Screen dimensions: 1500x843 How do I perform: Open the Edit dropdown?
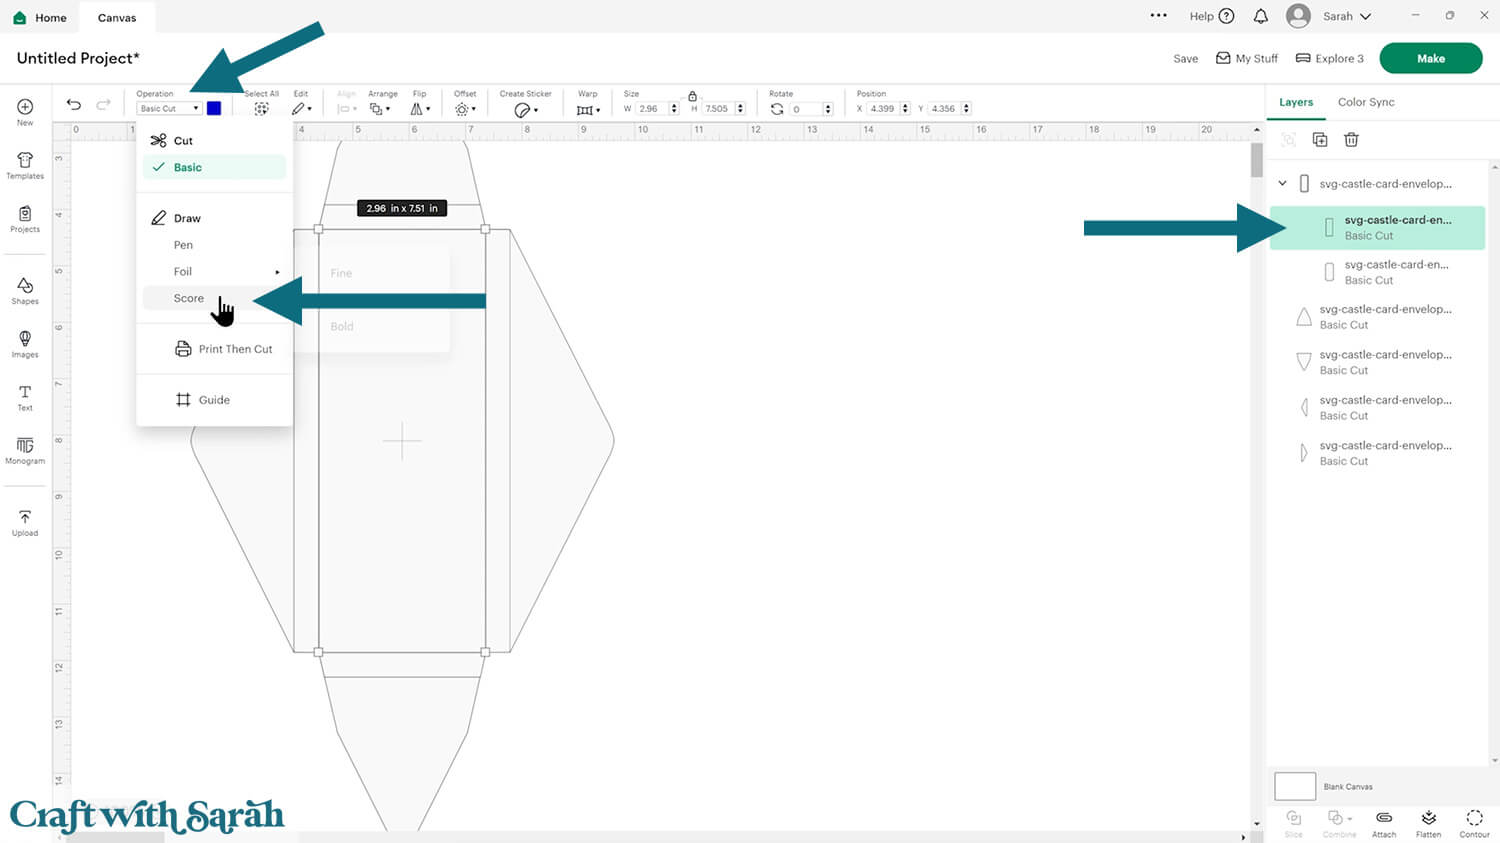[x=302, y=109]
